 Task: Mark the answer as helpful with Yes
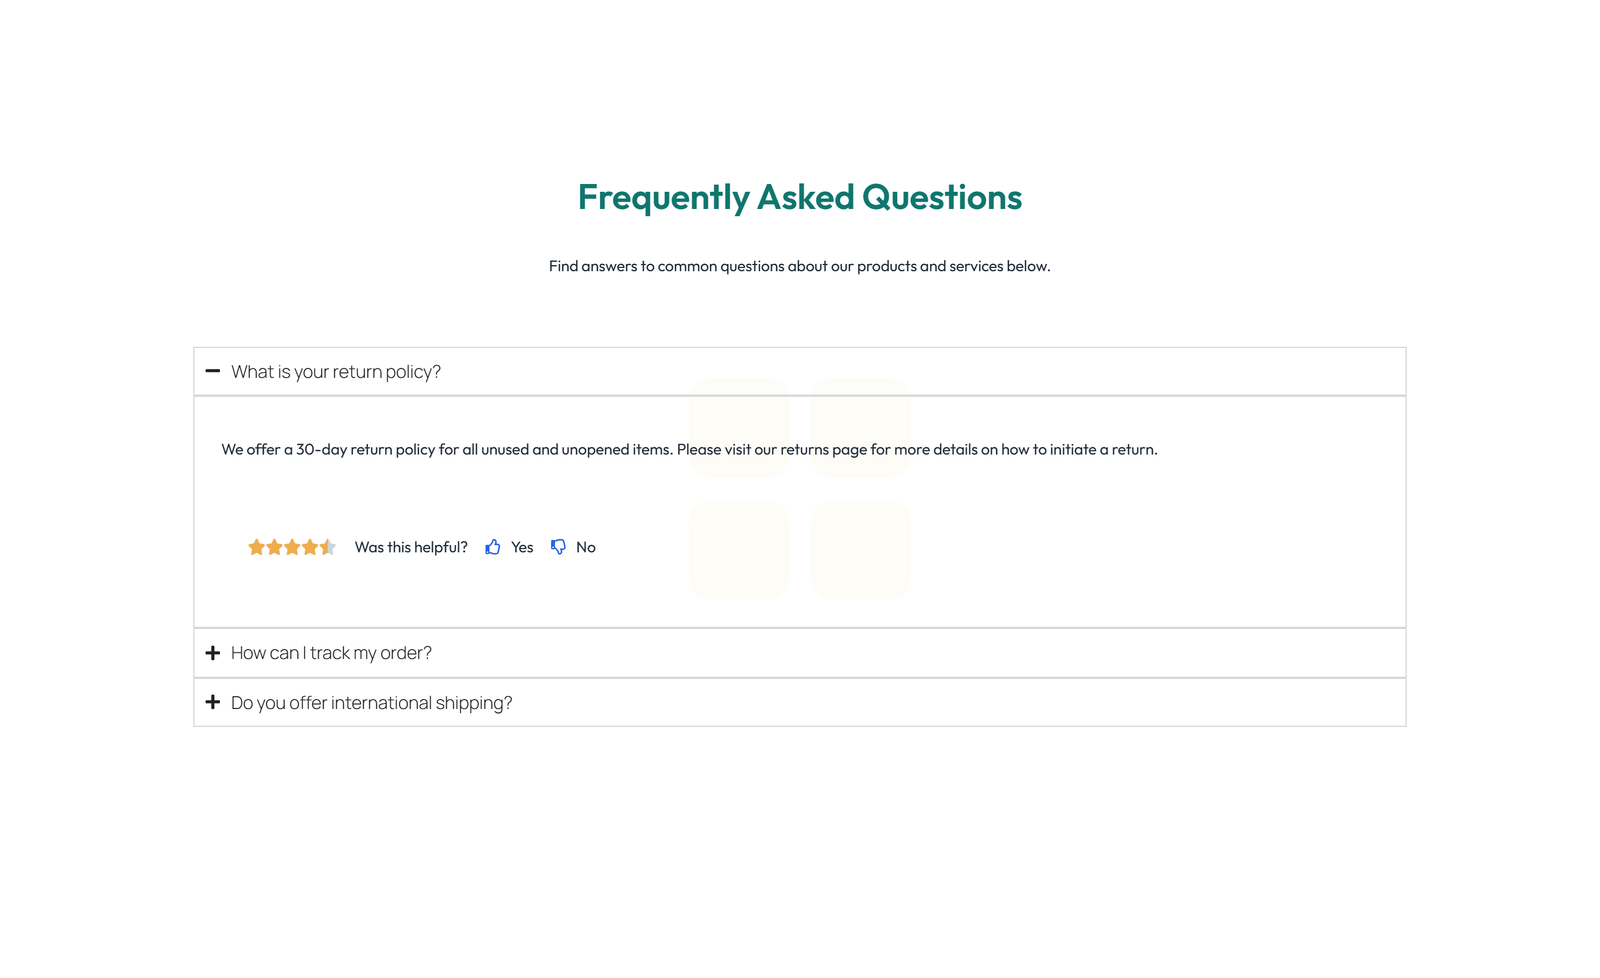pyautogui.click(x=522, y=547)
